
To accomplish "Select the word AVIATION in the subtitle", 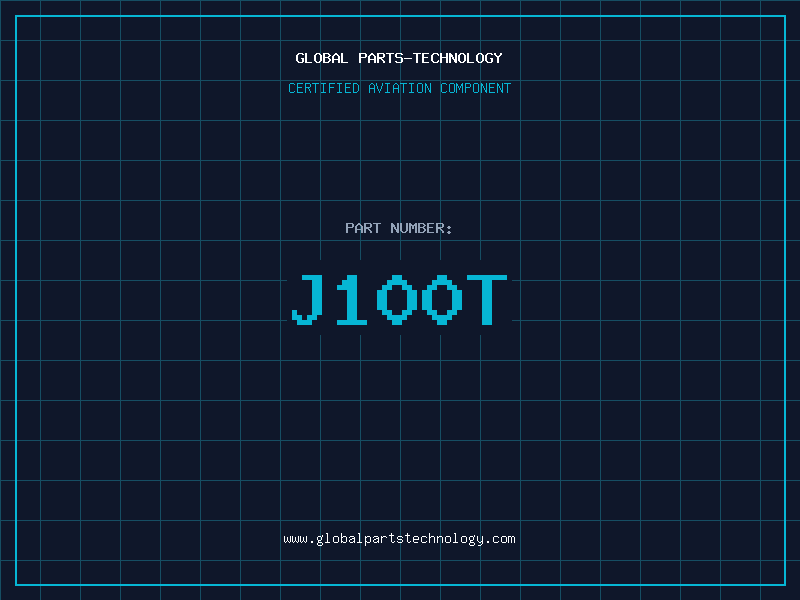I will pyautogui.click(x=400, y=88).
